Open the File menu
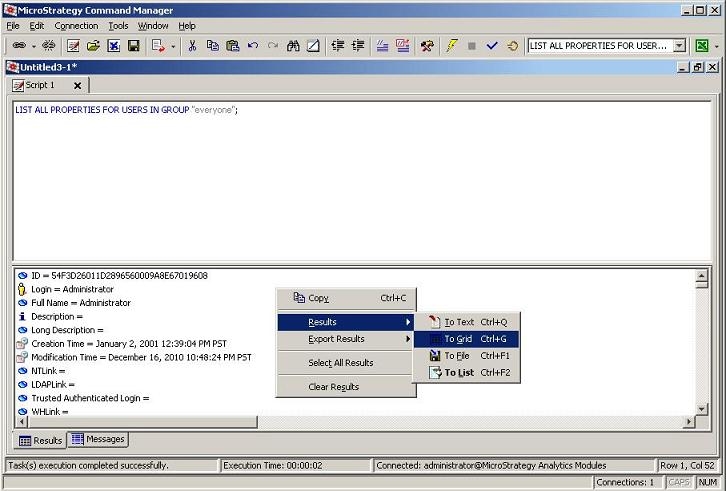 [x=13, y=26]
